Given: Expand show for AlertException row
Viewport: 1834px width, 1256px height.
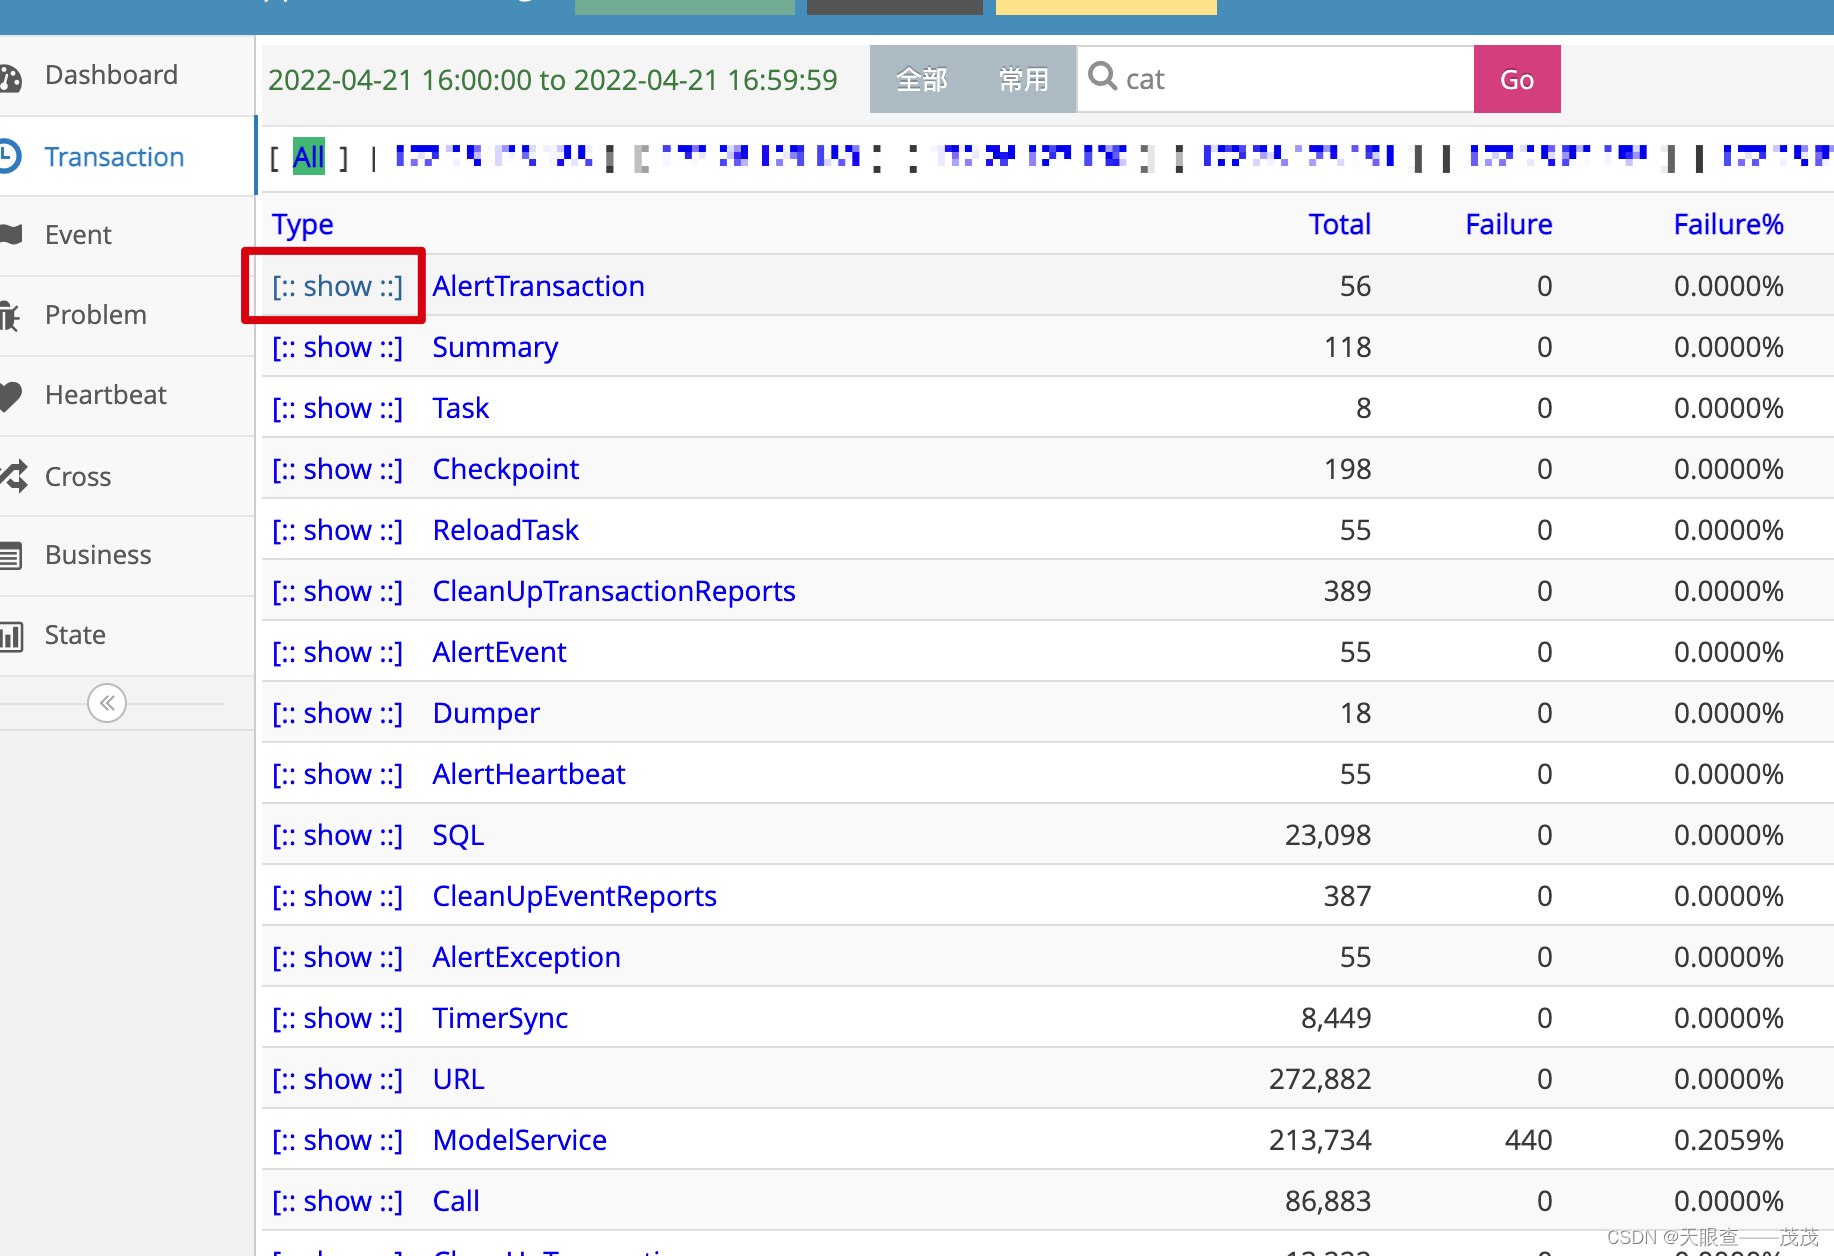Looking at the screenshot, I should coord(337,957).
